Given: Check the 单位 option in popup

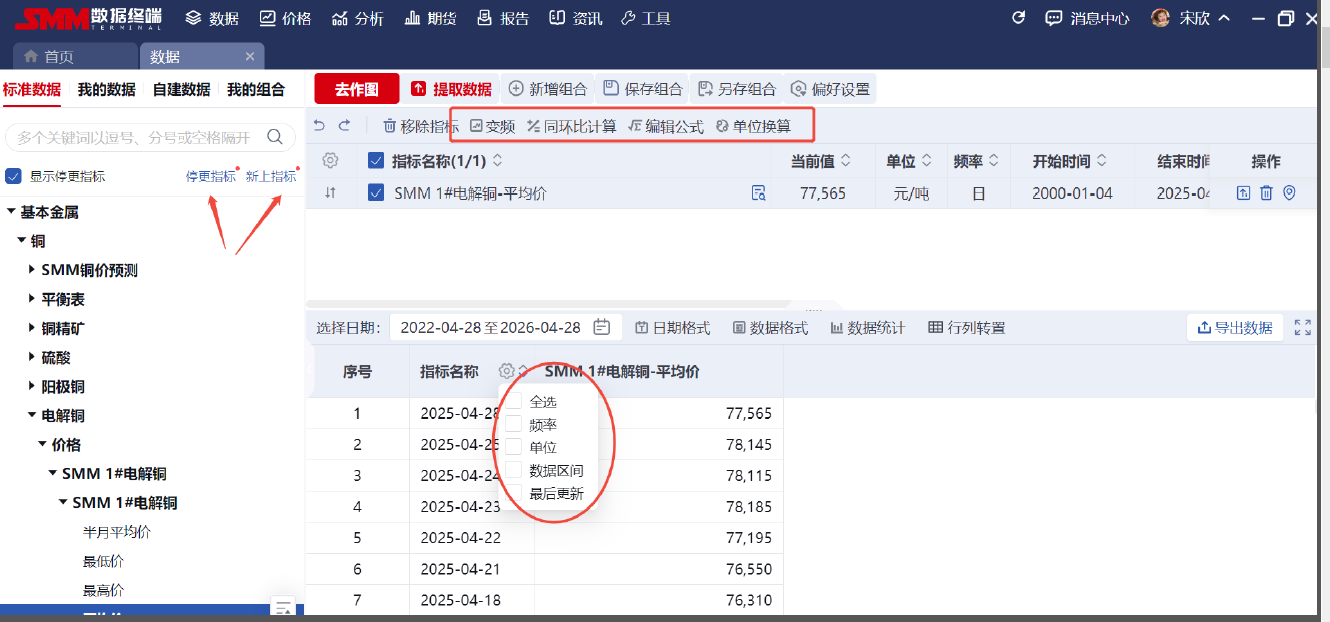Looking at the screenshot, I should click(514, 447).
